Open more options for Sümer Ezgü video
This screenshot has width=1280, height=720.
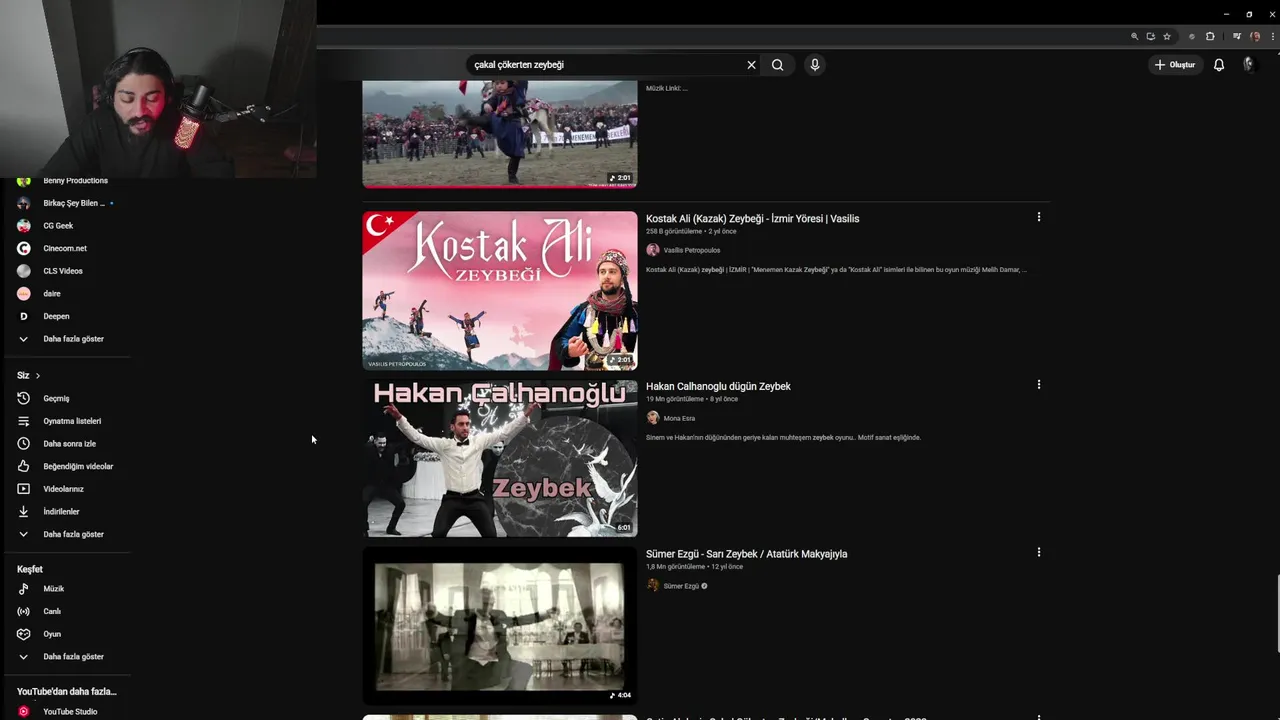[1038, 552]
